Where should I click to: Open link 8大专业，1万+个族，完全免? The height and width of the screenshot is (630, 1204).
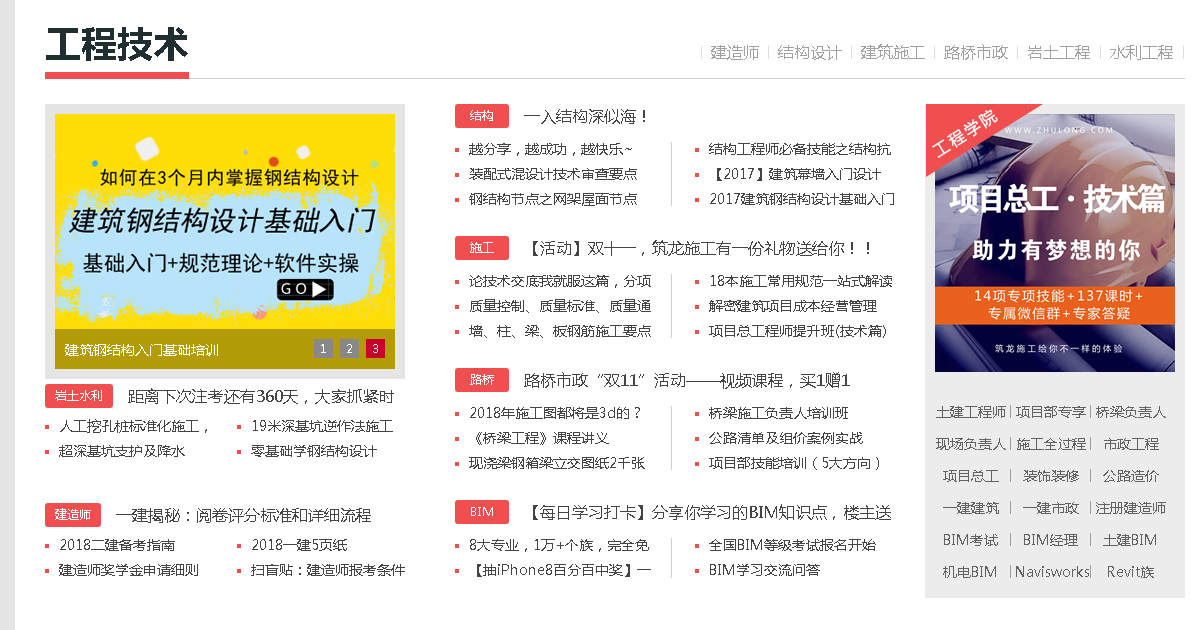point(559,545)
